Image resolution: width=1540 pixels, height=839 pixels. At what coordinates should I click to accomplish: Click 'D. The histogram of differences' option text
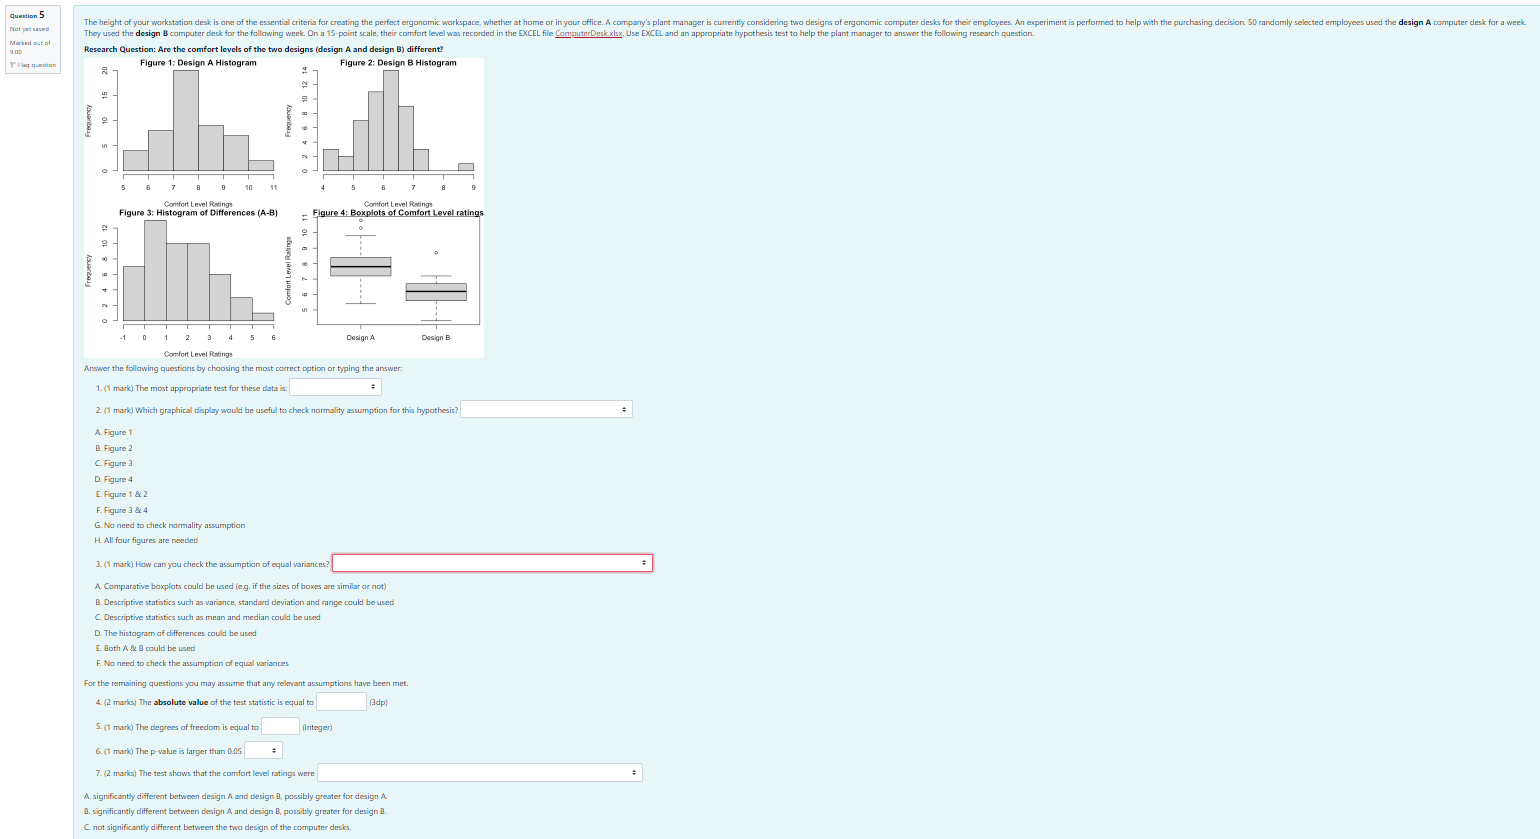click(x=176, y=633)
